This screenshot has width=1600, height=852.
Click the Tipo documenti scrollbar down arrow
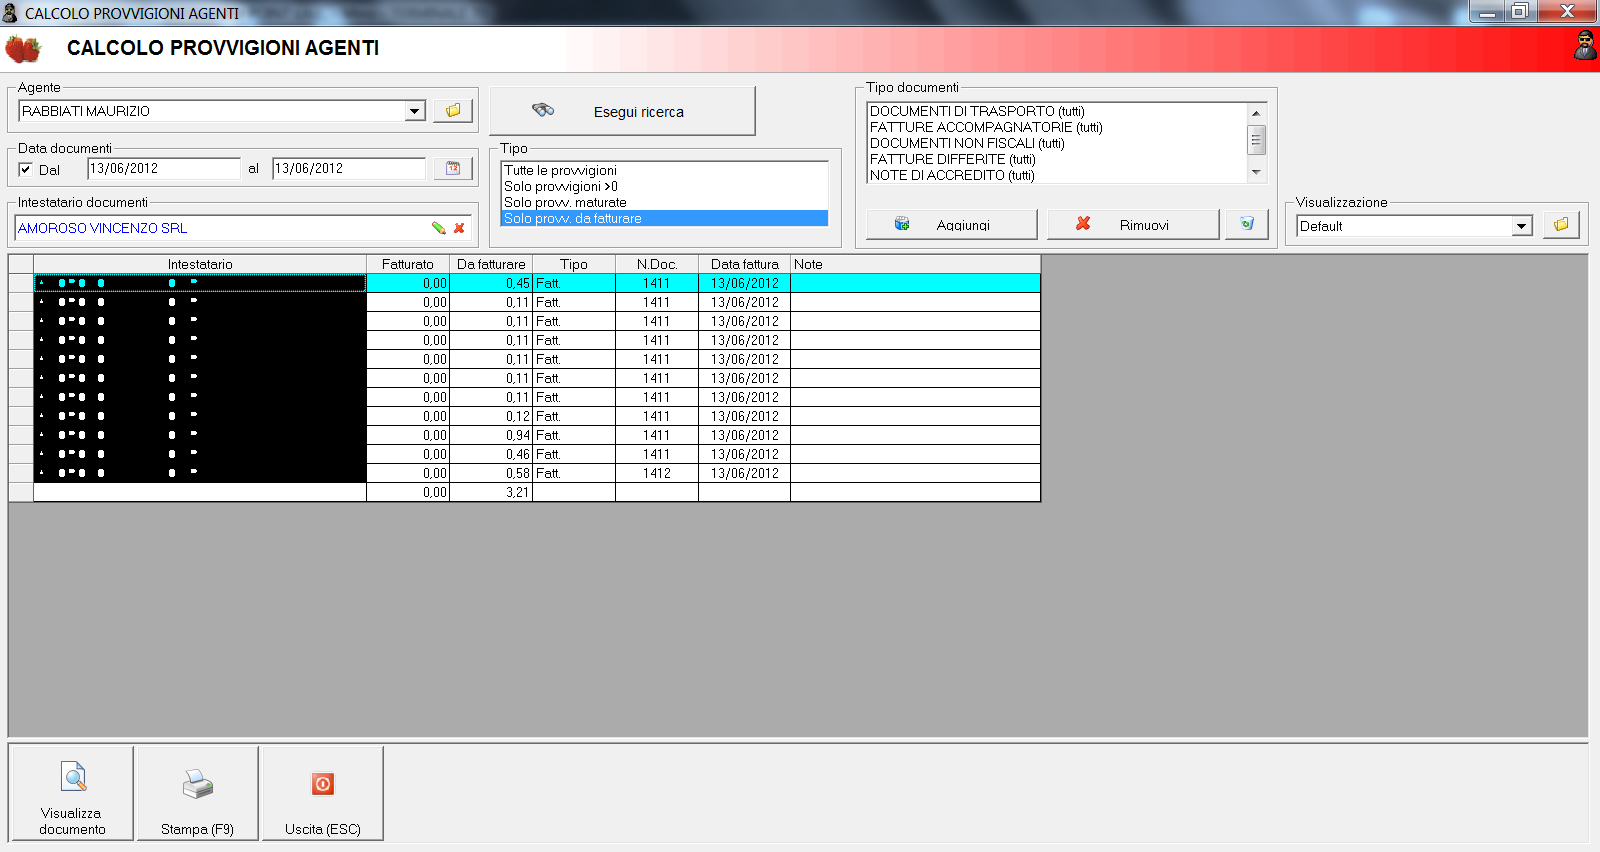[x=1257, y=173]
